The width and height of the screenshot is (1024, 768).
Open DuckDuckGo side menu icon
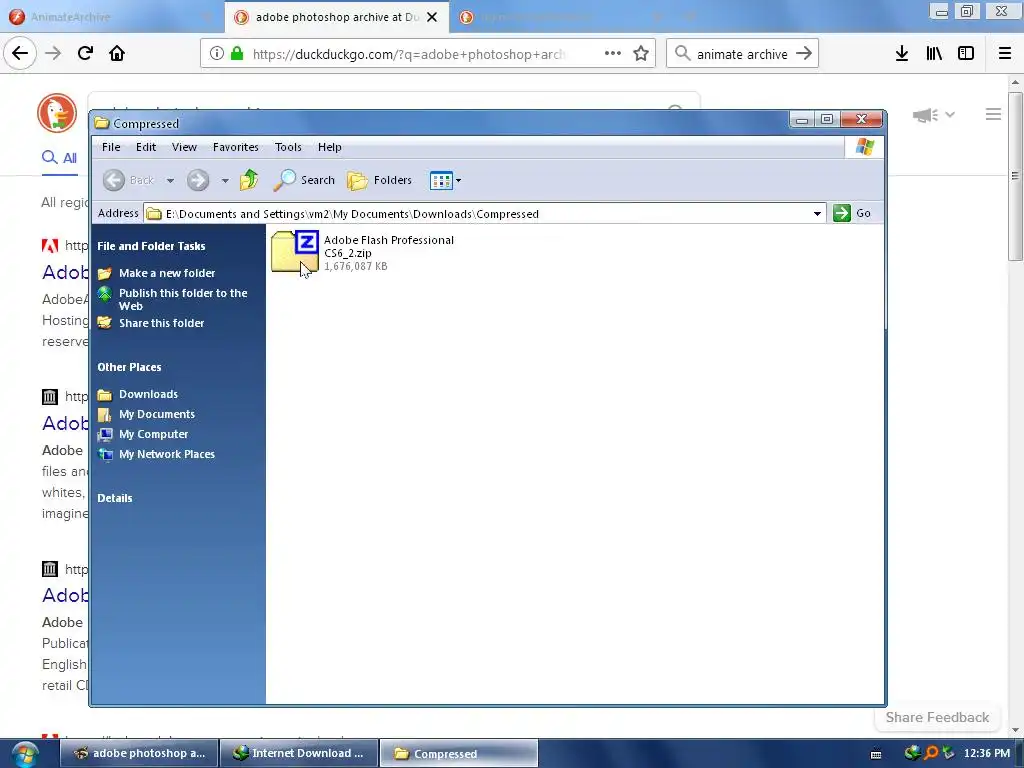993,114
